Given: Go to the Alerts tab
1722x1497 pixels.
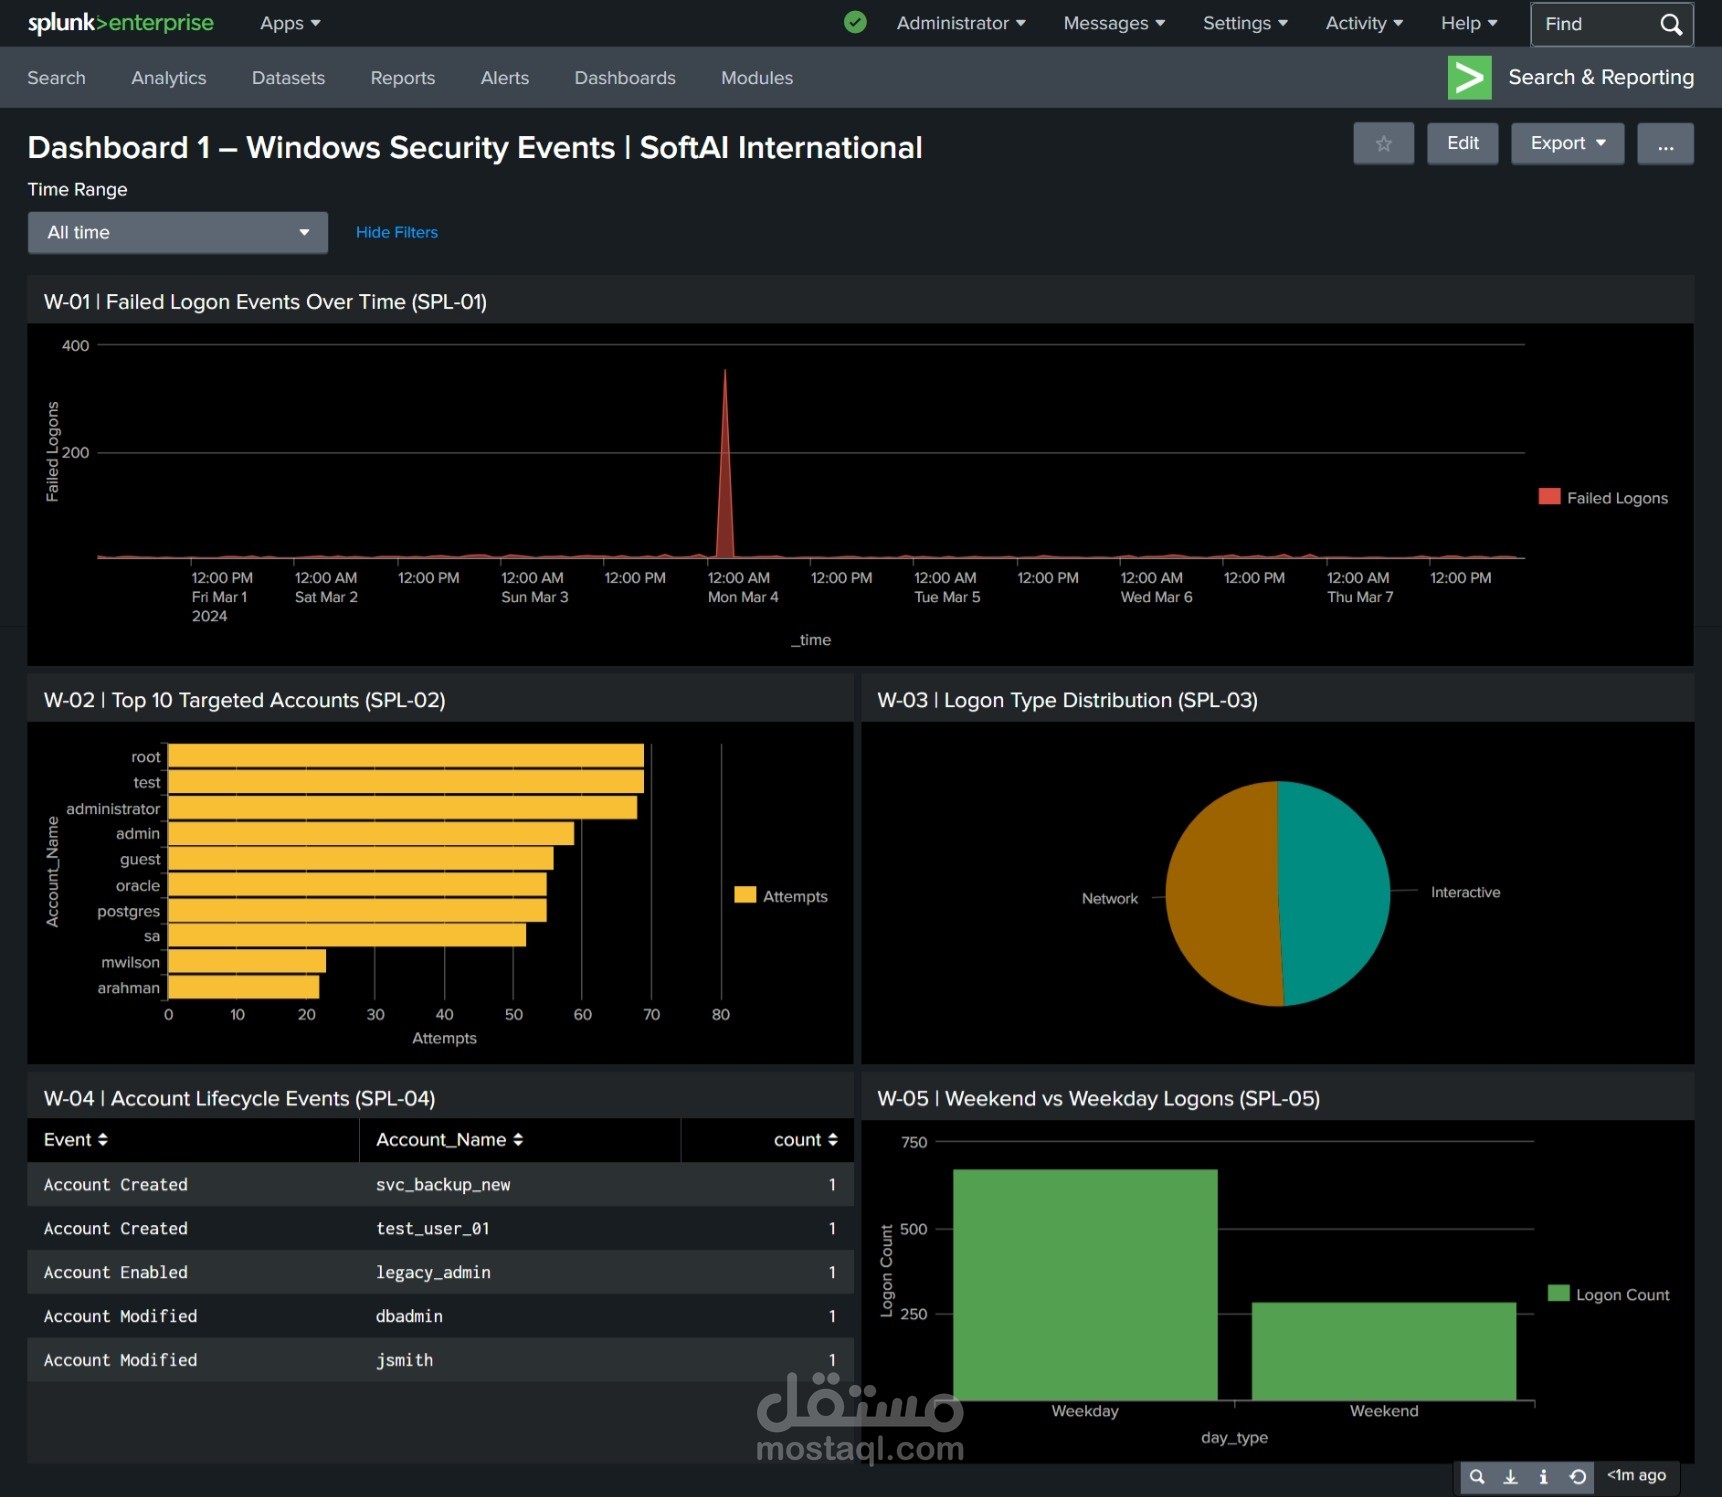Looking at the screenshot, I should pos(505,78).
